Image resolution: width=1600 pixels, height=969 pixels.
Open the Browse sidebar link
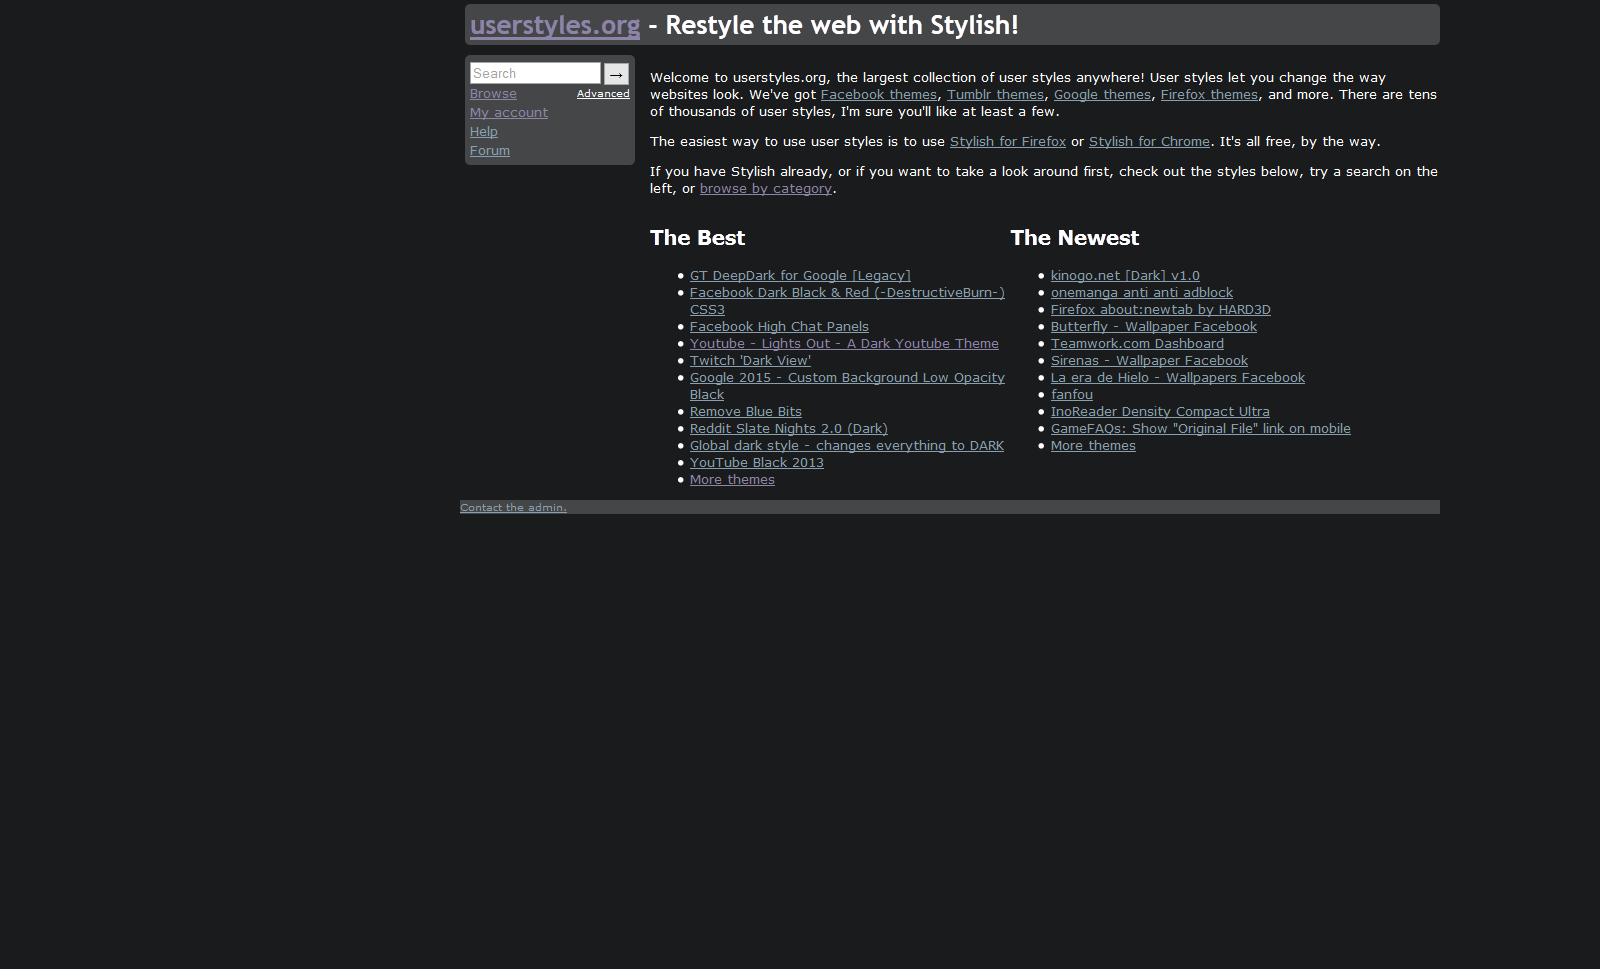[x=493, y=94]
